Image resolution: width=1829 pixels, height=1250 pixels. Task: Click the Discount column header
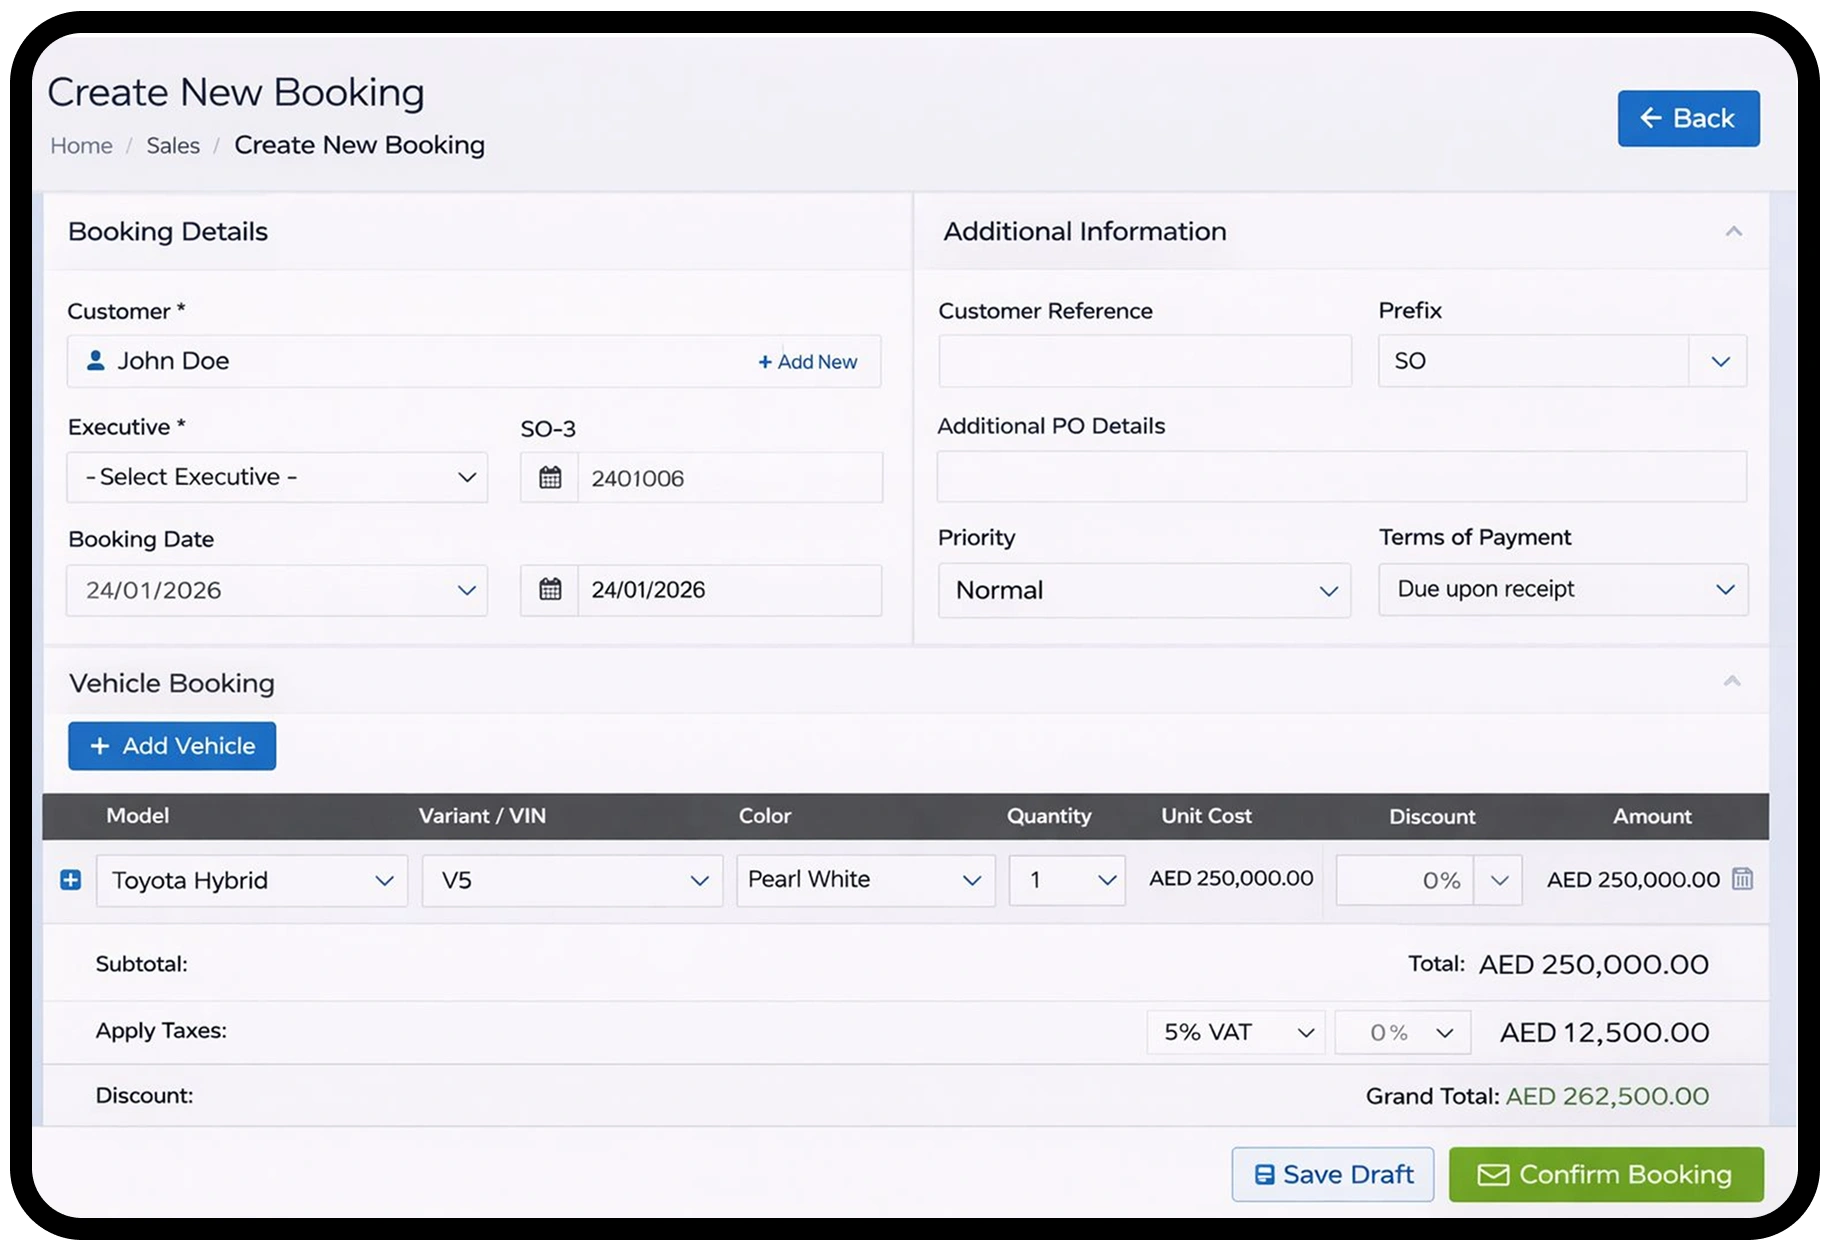(1432, 816)
